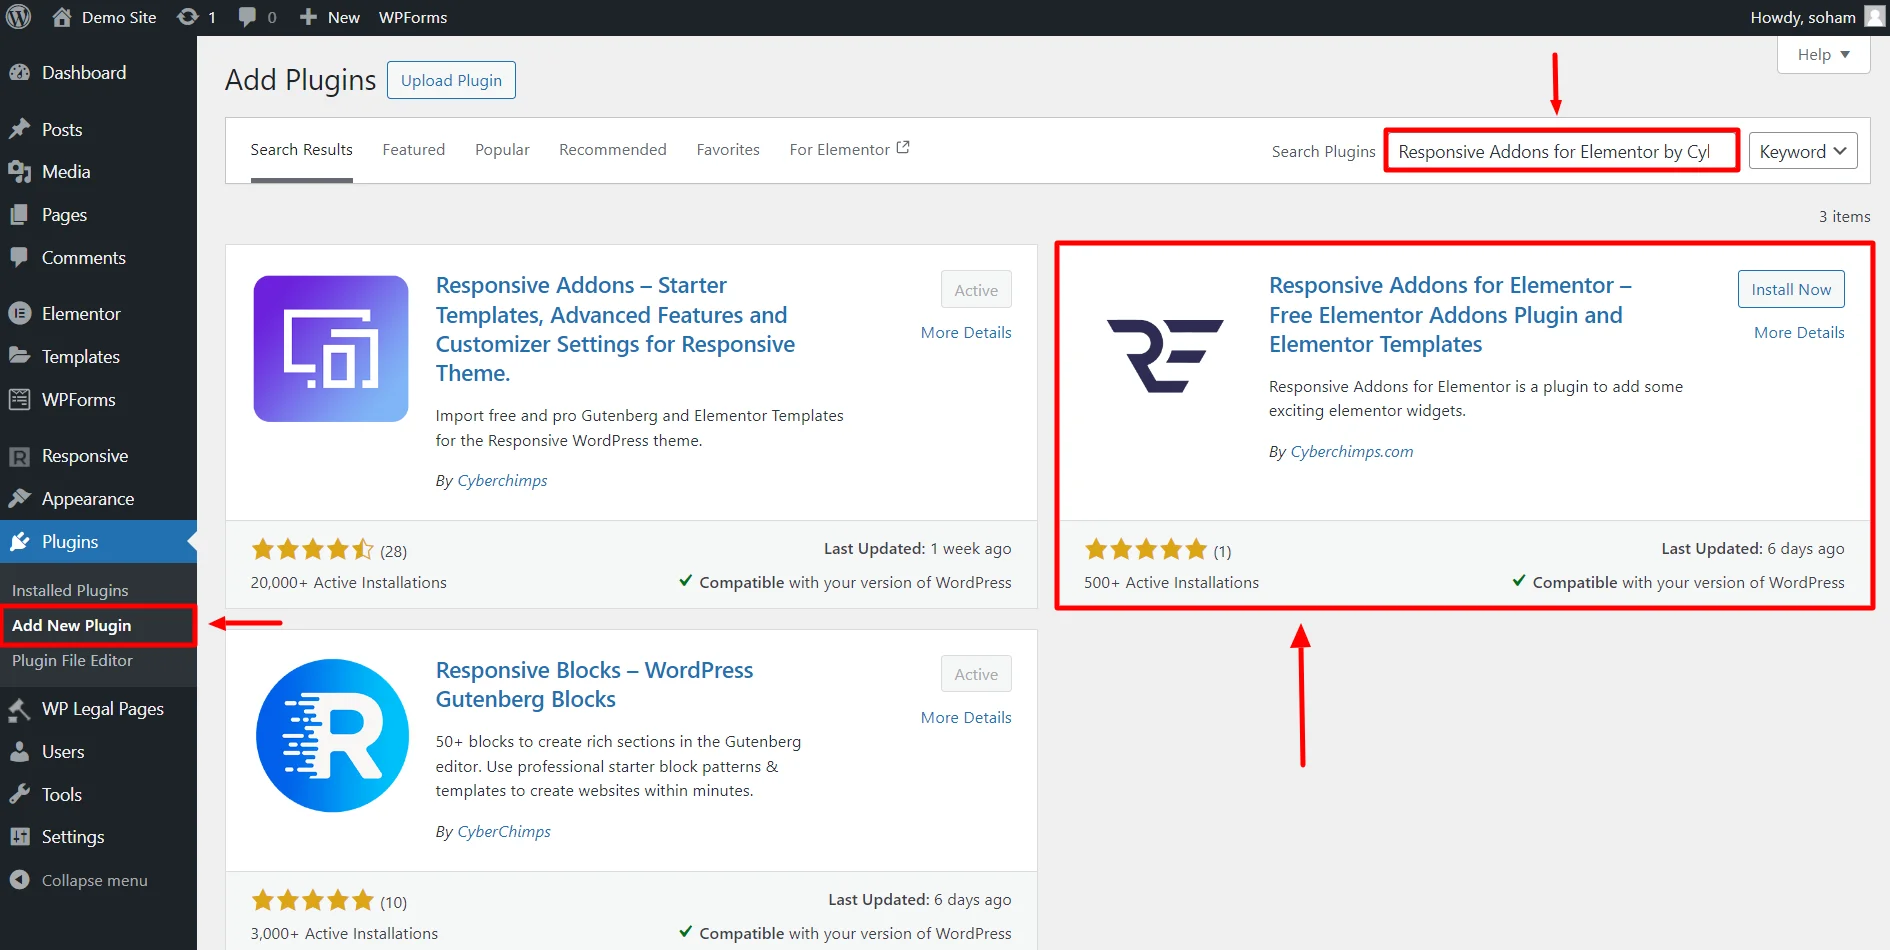Click the Cyberchimps author link under Starter Templates

[x=502, y=481]
